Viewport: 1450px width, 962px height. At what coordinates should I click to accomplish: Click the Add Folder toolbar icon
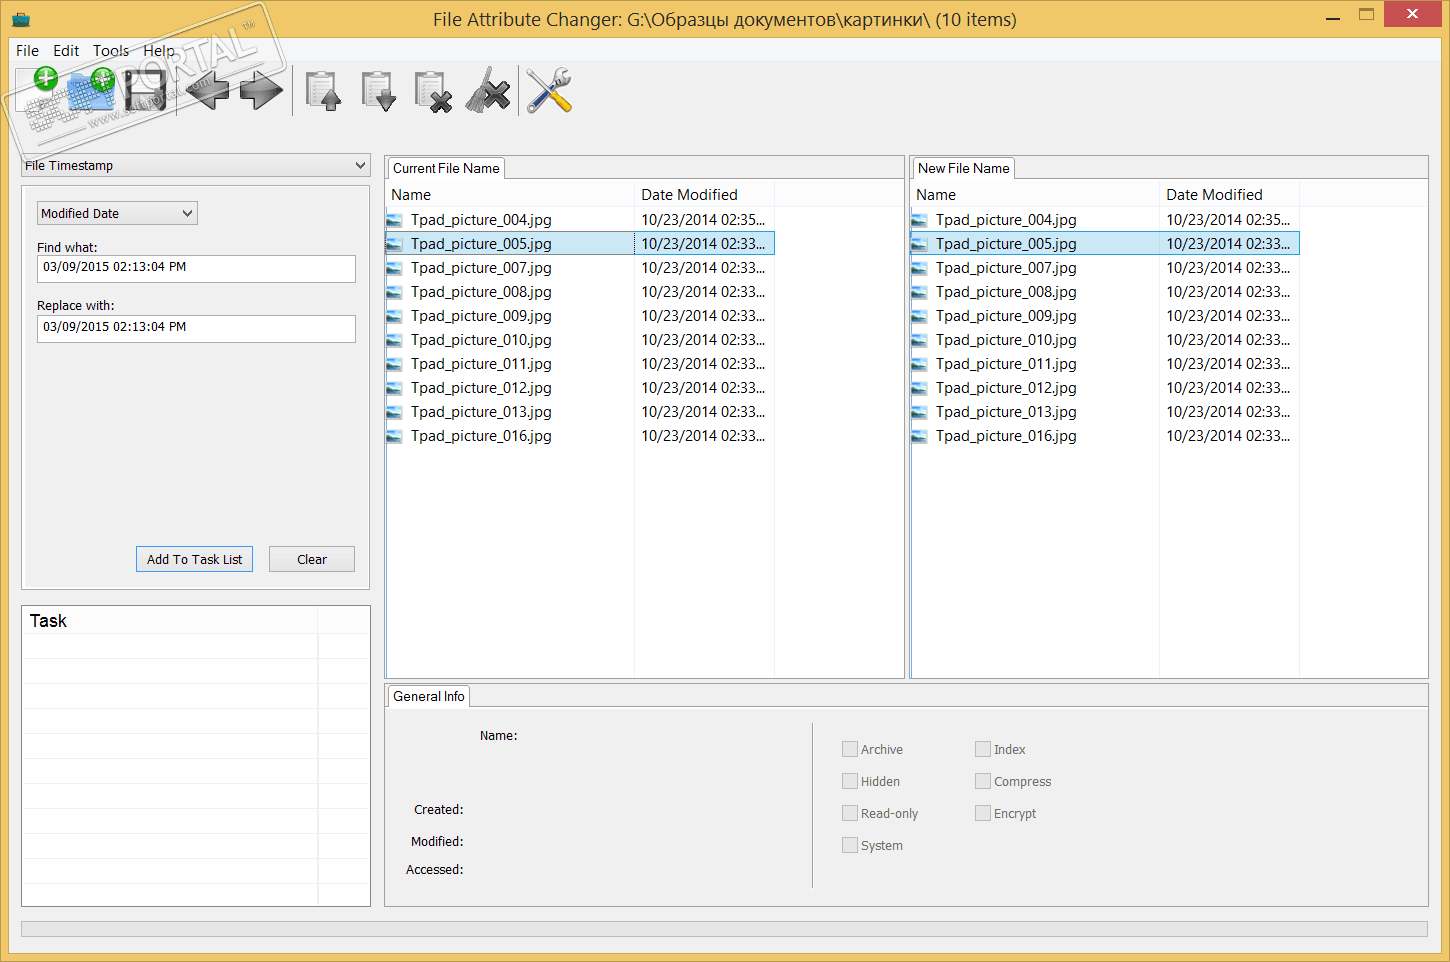(91, 91)
